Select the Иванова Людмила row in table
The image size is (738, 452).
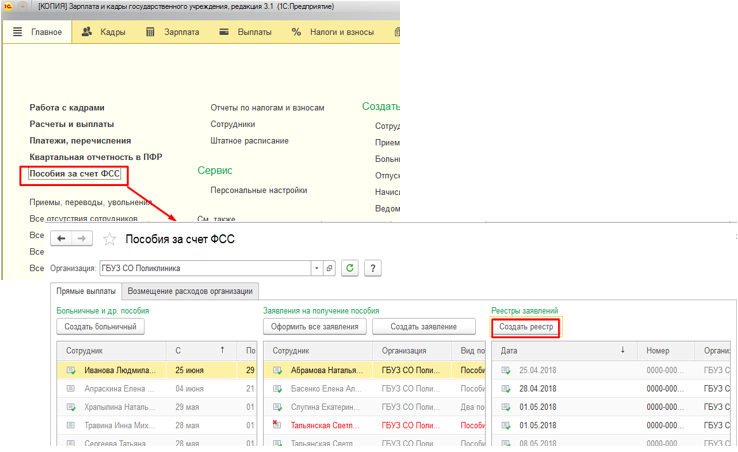point(120,370)
